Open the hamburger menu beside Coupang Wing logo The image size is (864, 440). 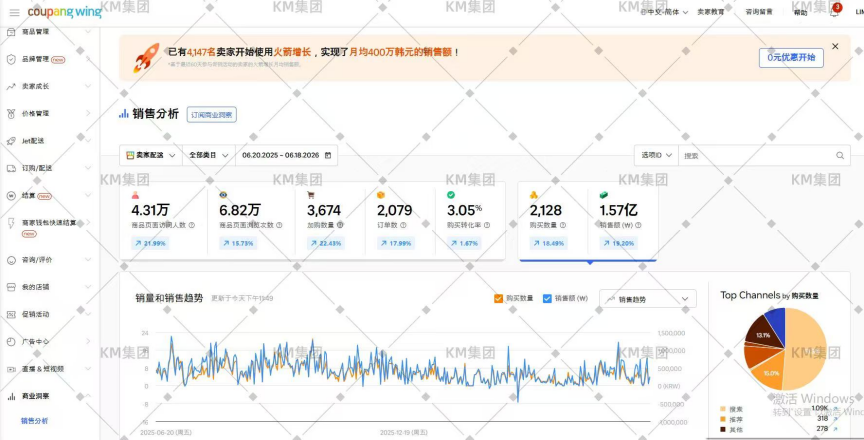pos(15,12)
